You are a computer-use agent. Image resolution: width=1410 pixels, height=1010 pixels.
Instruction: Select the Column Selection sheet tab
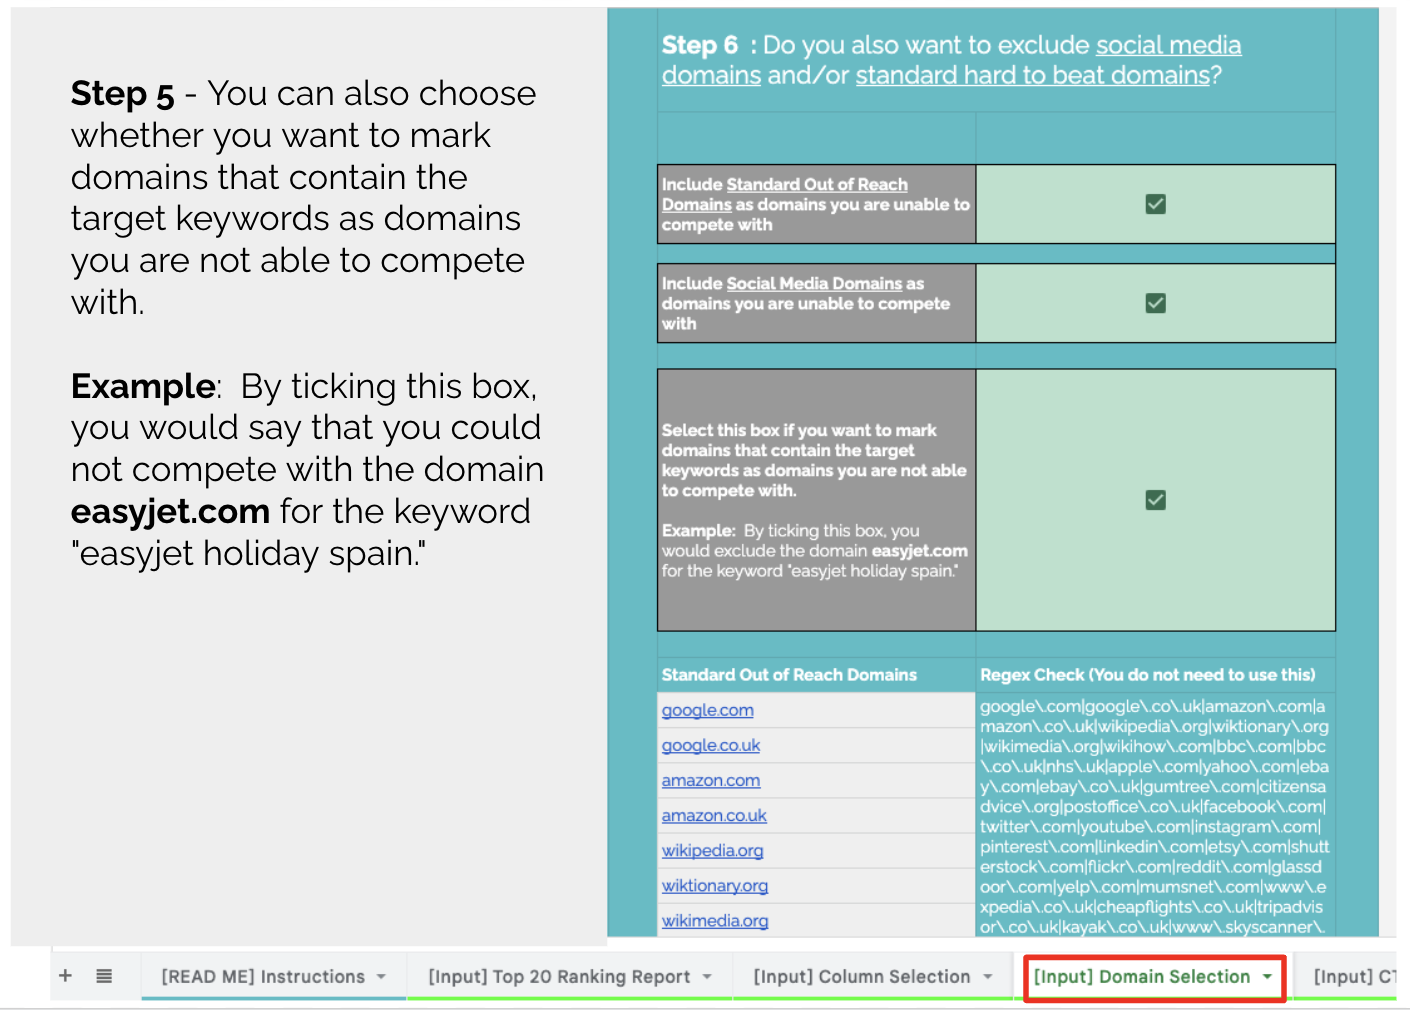click(x=861, y=977)
